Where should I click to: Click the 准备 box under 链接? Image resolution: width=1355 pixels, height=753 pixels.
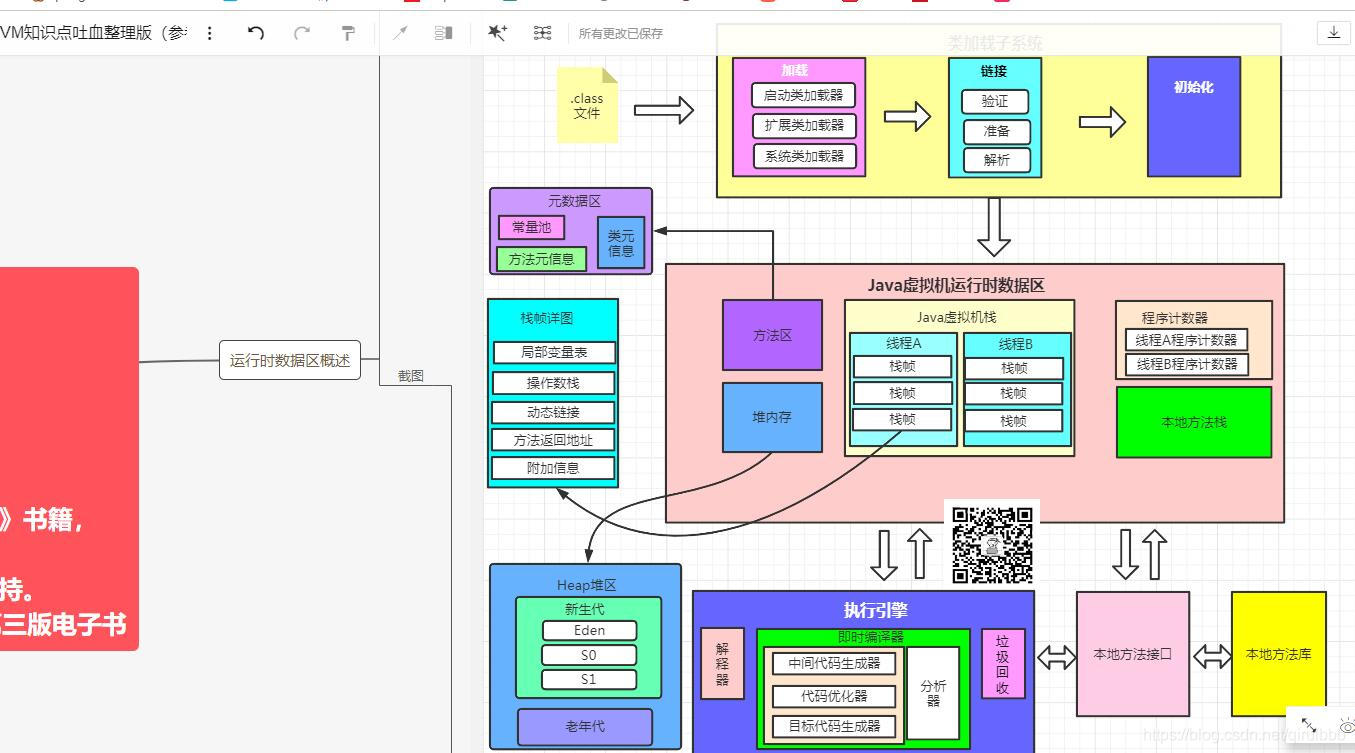pyautogui.click(x=997, y=131)
